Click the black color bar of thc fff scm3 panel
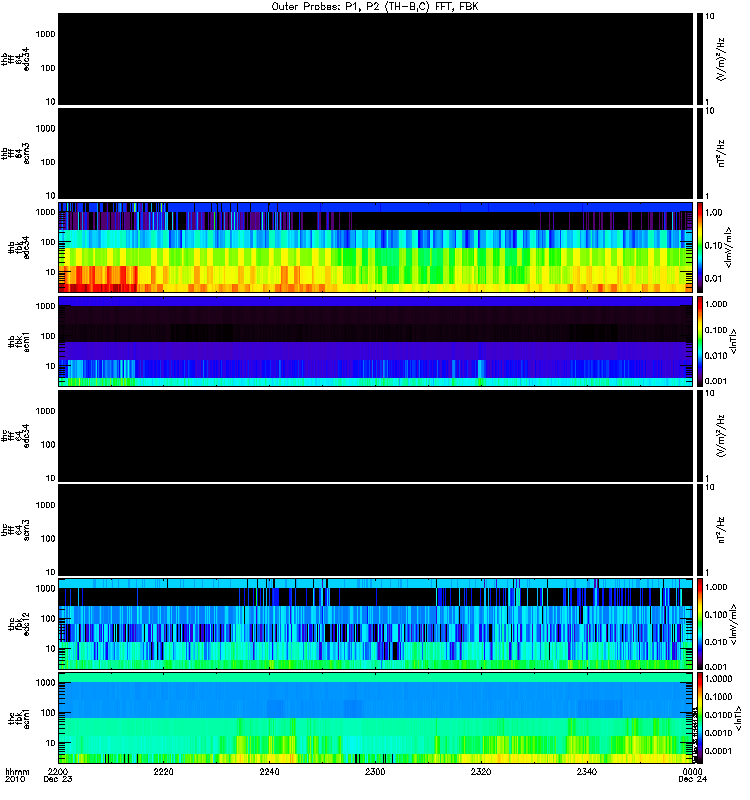 tap(699, 531)
